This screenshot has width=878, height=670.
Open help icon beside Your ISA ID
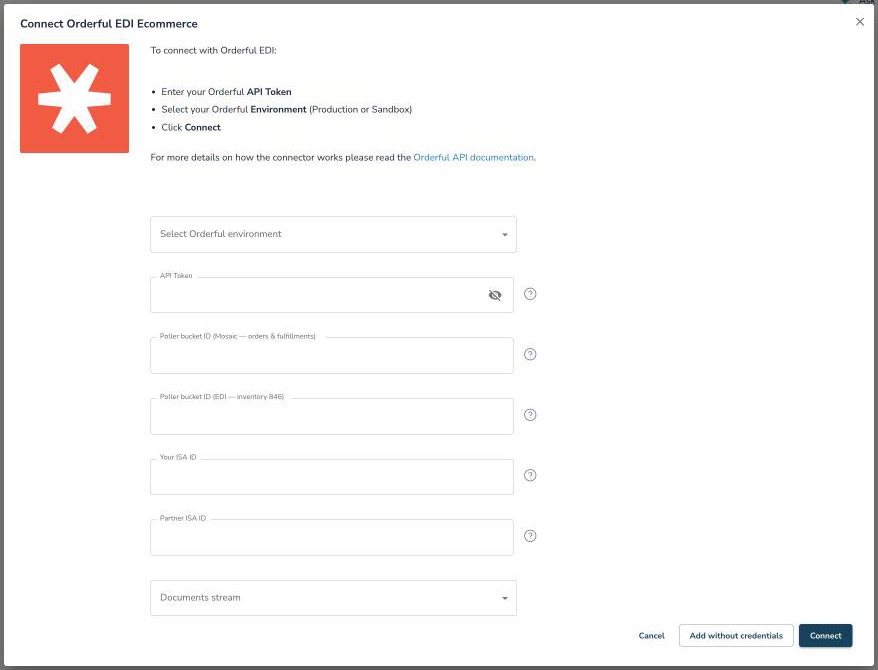coord(530,475)
